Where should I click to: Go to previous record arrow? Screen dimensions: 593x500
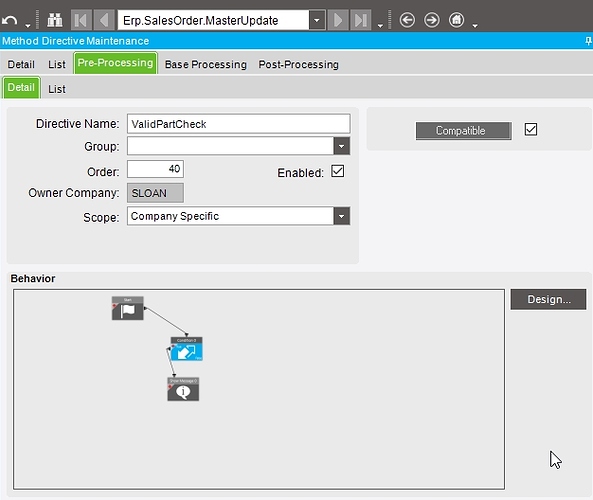(104, 20)
